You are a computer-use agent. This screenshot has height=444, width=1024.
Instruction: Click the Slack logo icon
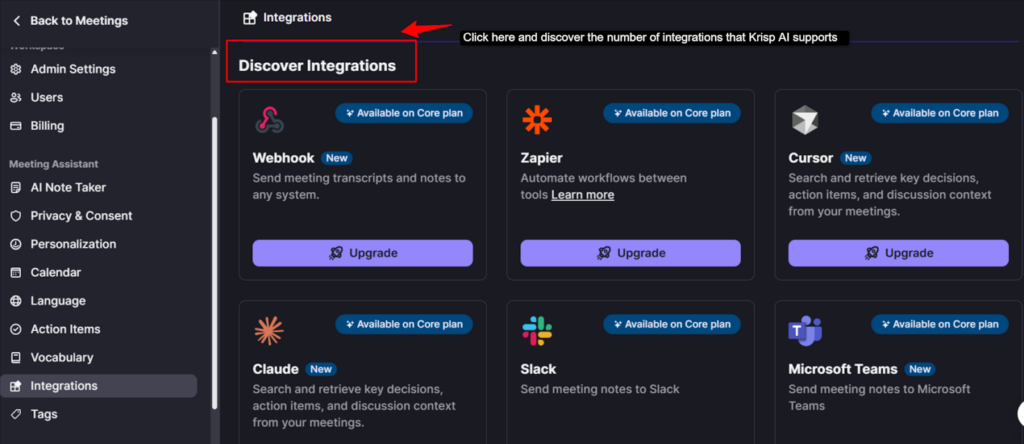tap(537, 331)
